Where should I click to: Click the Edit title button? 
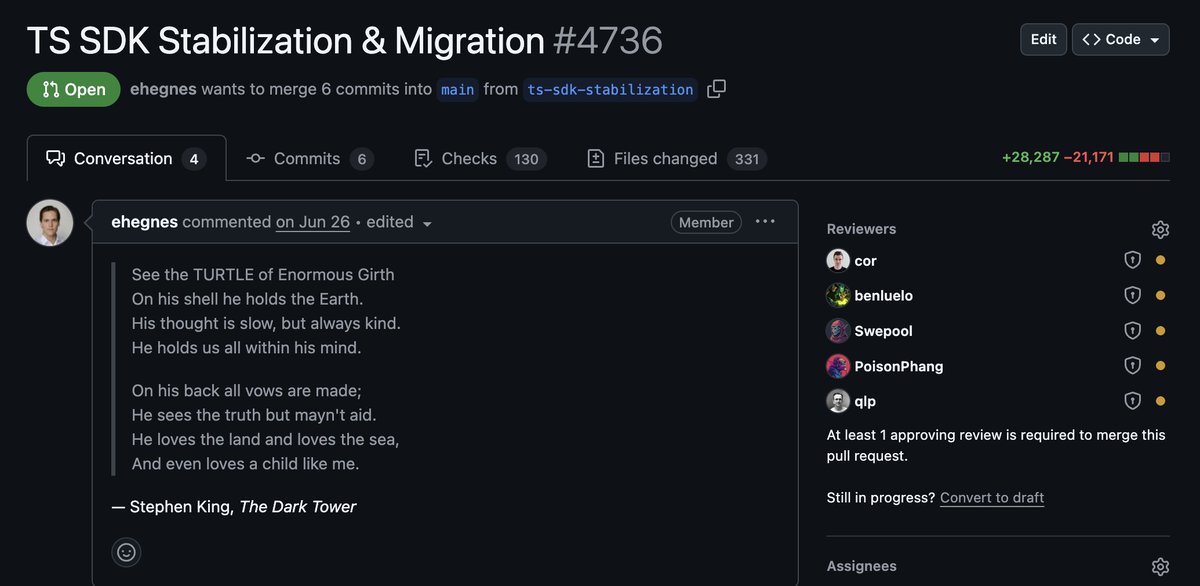pyautogui.click(x=1043, y=39)
